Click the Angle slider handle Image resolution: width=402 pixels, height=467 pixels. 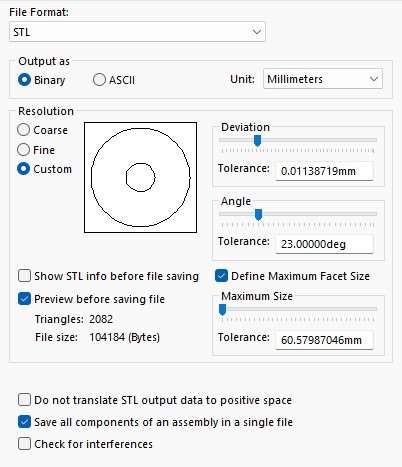[x=258, y=215]
